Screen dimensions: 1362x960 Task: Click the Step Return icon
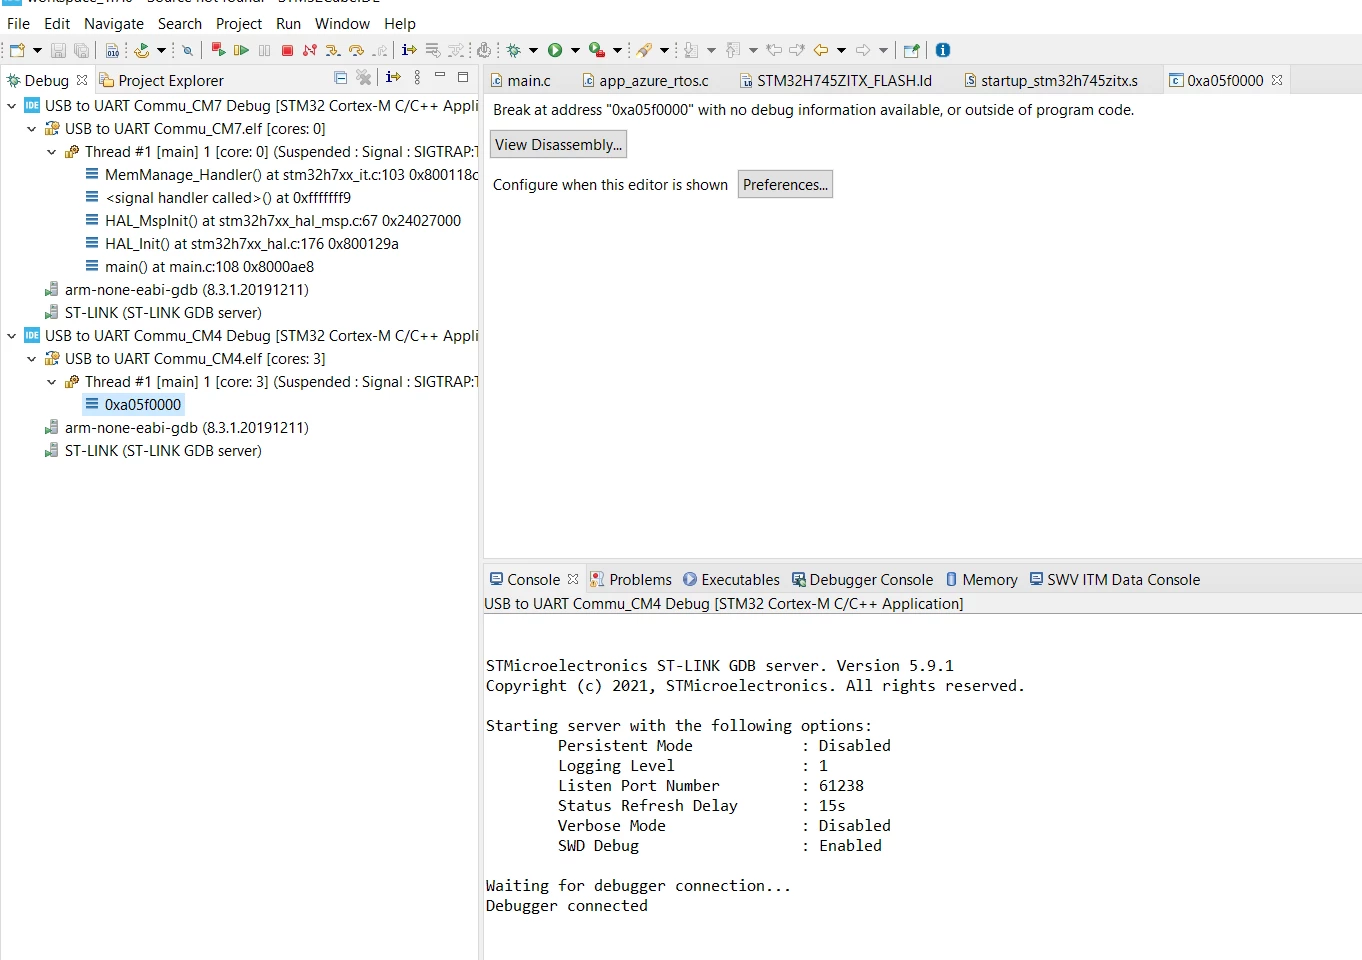pyautogui.click(x=379, y=50)
